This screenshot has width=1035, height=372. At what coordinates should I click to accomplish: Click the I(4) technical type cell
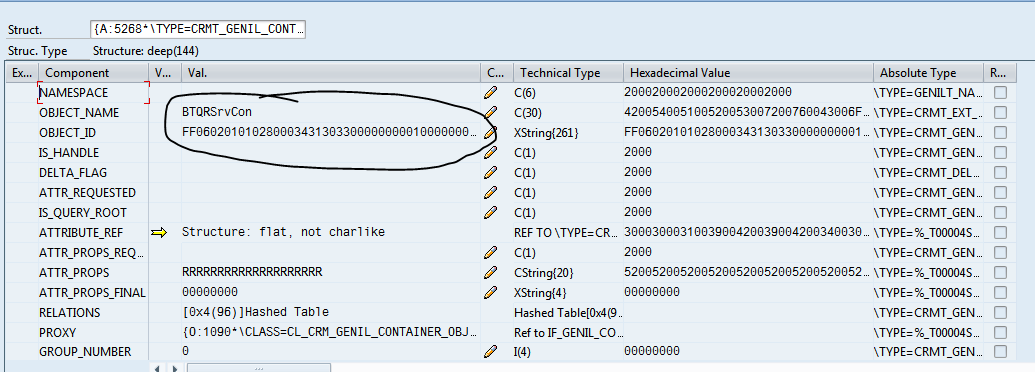click(x=568, y=352)
